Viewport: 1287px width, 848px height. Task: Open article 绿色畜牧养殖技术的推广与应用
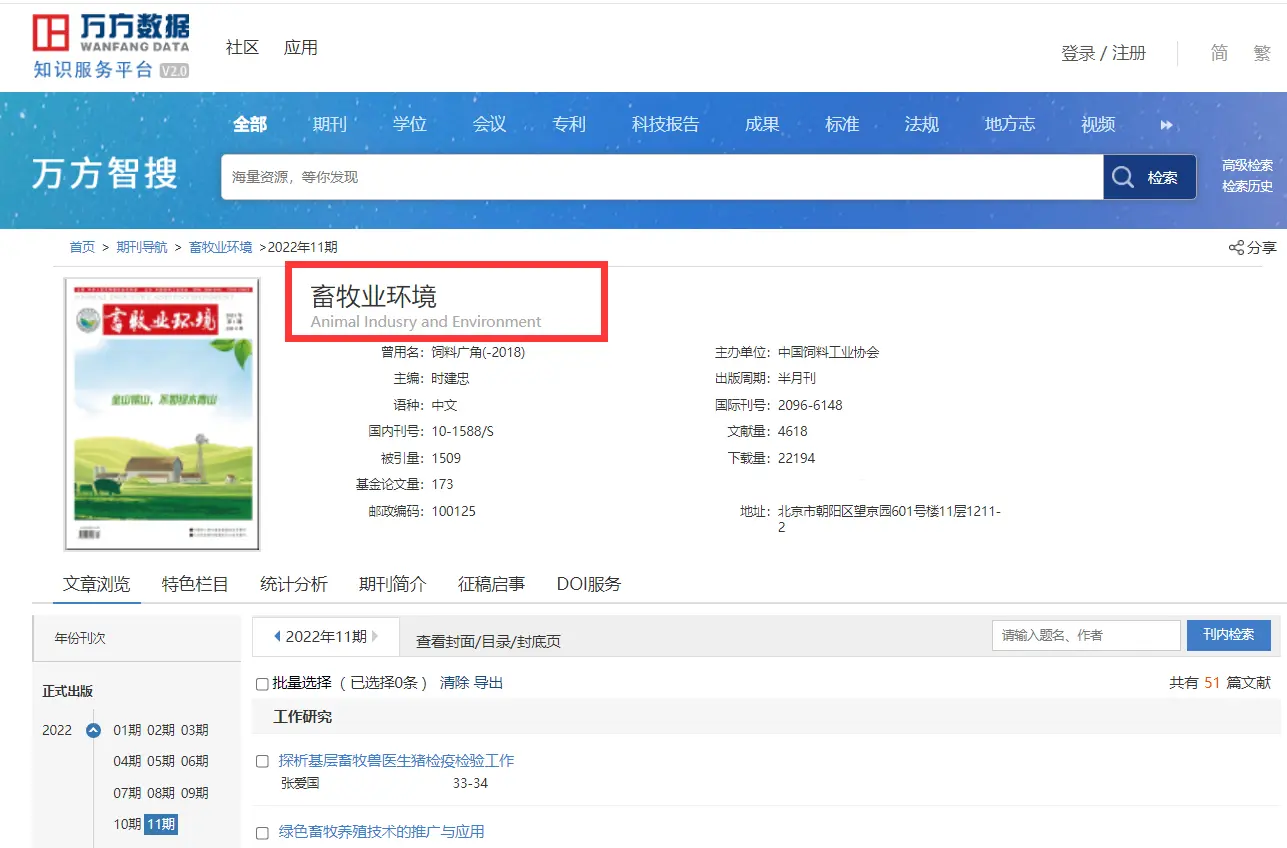point(381,832)
